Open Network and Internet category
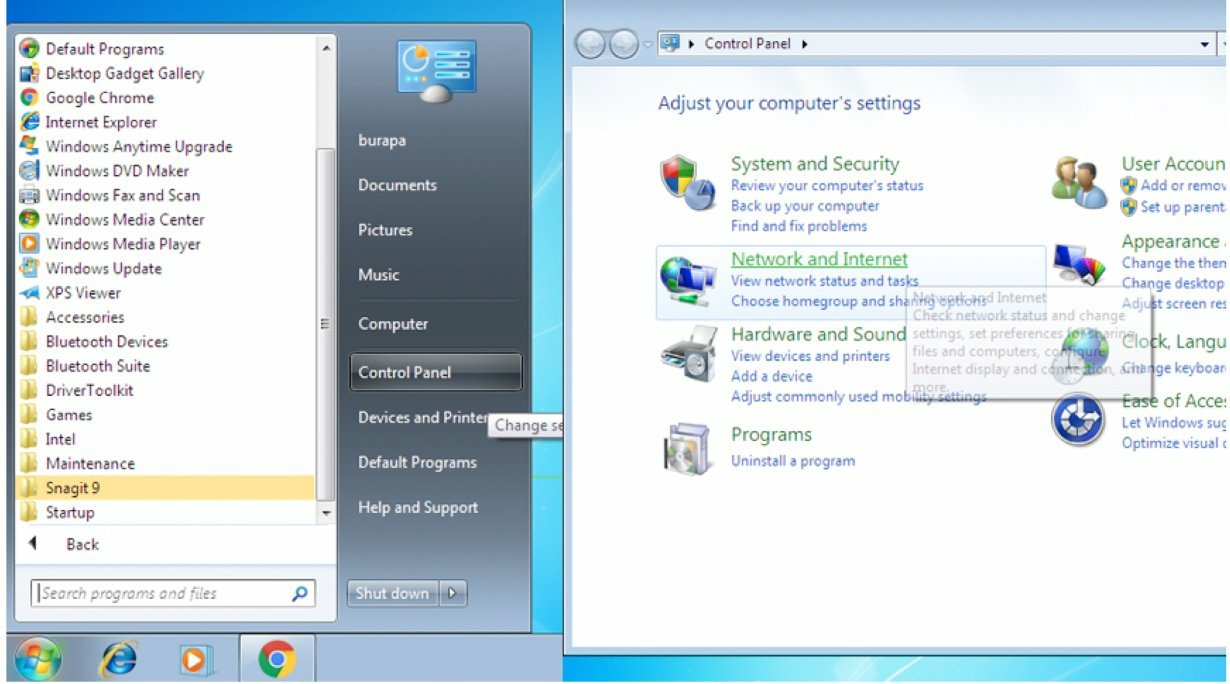Viewport: 1230px width, 684px height. pyautogui.click(x=819, y=259)
